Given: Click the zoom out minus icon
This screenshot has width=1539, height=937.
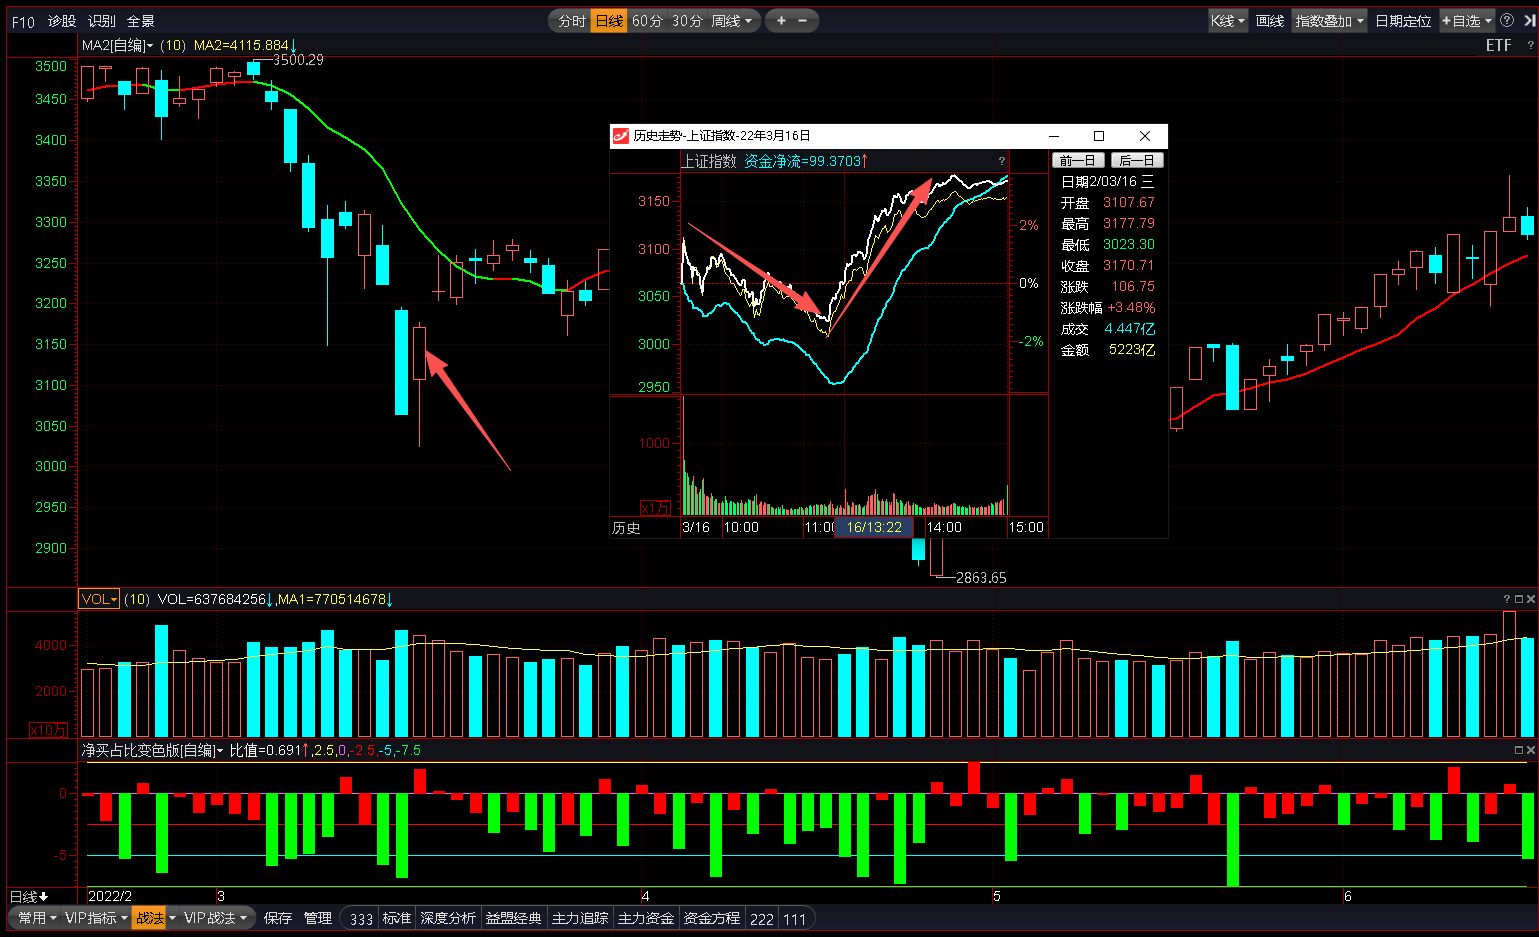Looking at the screenshot, I should pyautogui.click(x=803, y=20).
